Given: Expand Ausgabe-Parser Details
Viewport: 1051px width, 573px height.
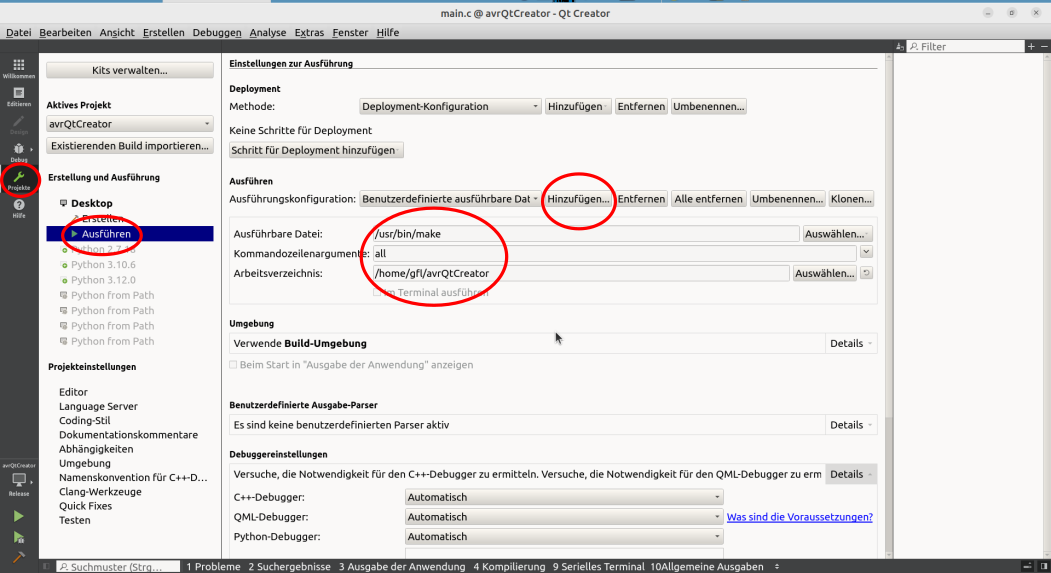Looking at the screenshot, I should (851, 425).
